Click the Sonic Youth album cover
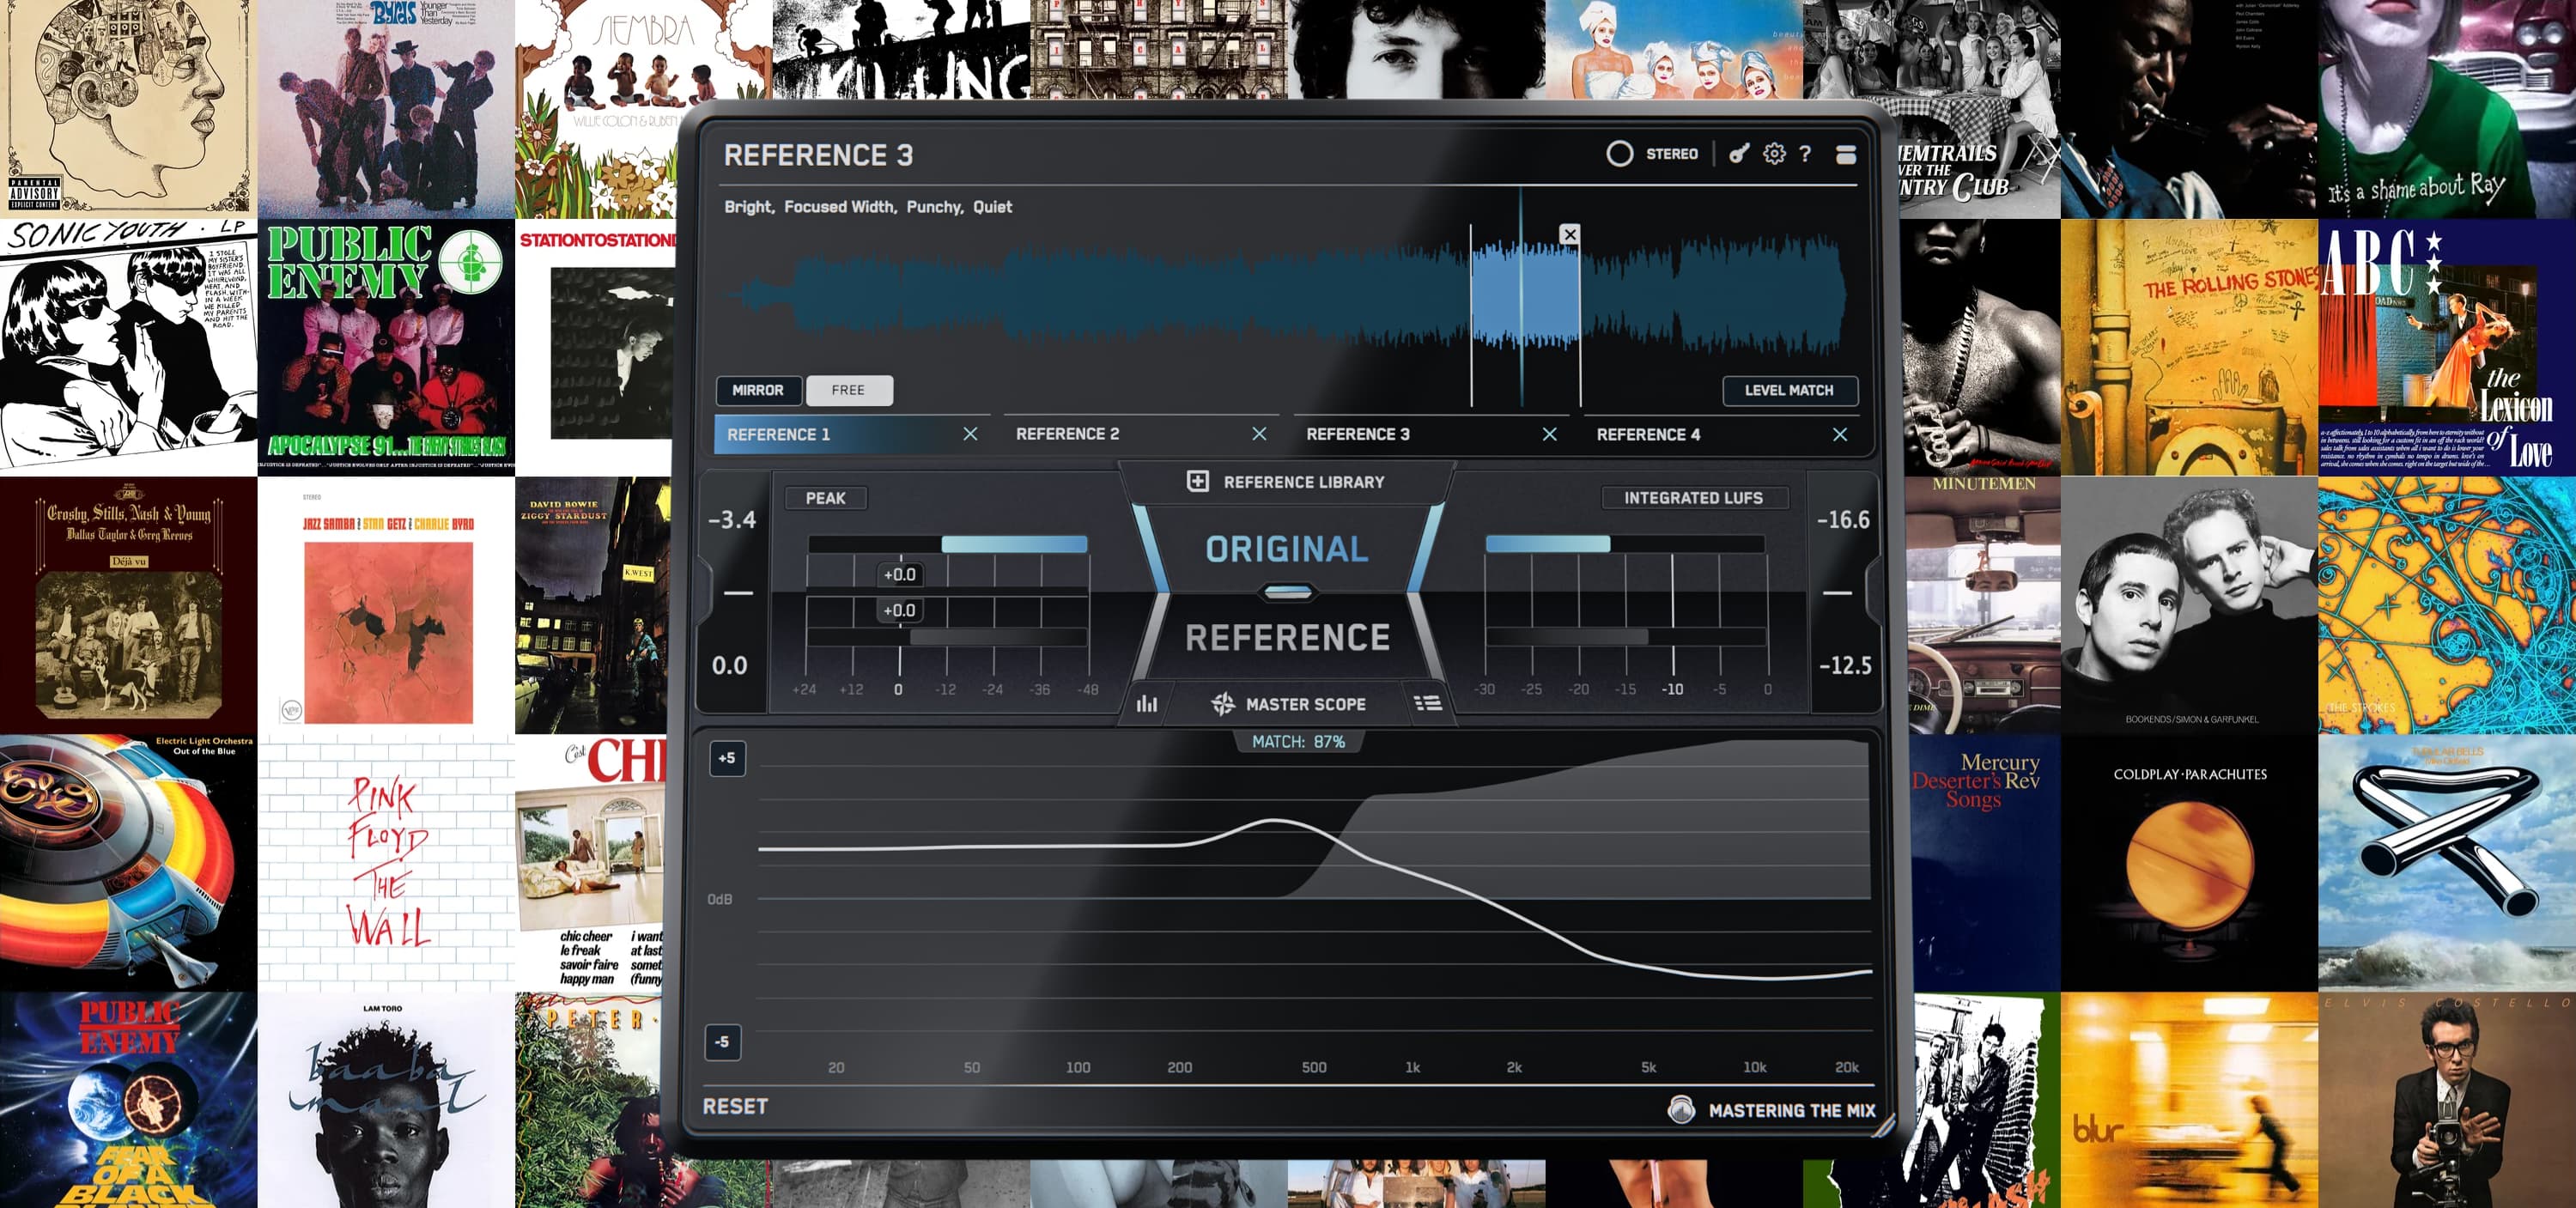This screenshot has height=1208, width=2576. click(128, 348)
